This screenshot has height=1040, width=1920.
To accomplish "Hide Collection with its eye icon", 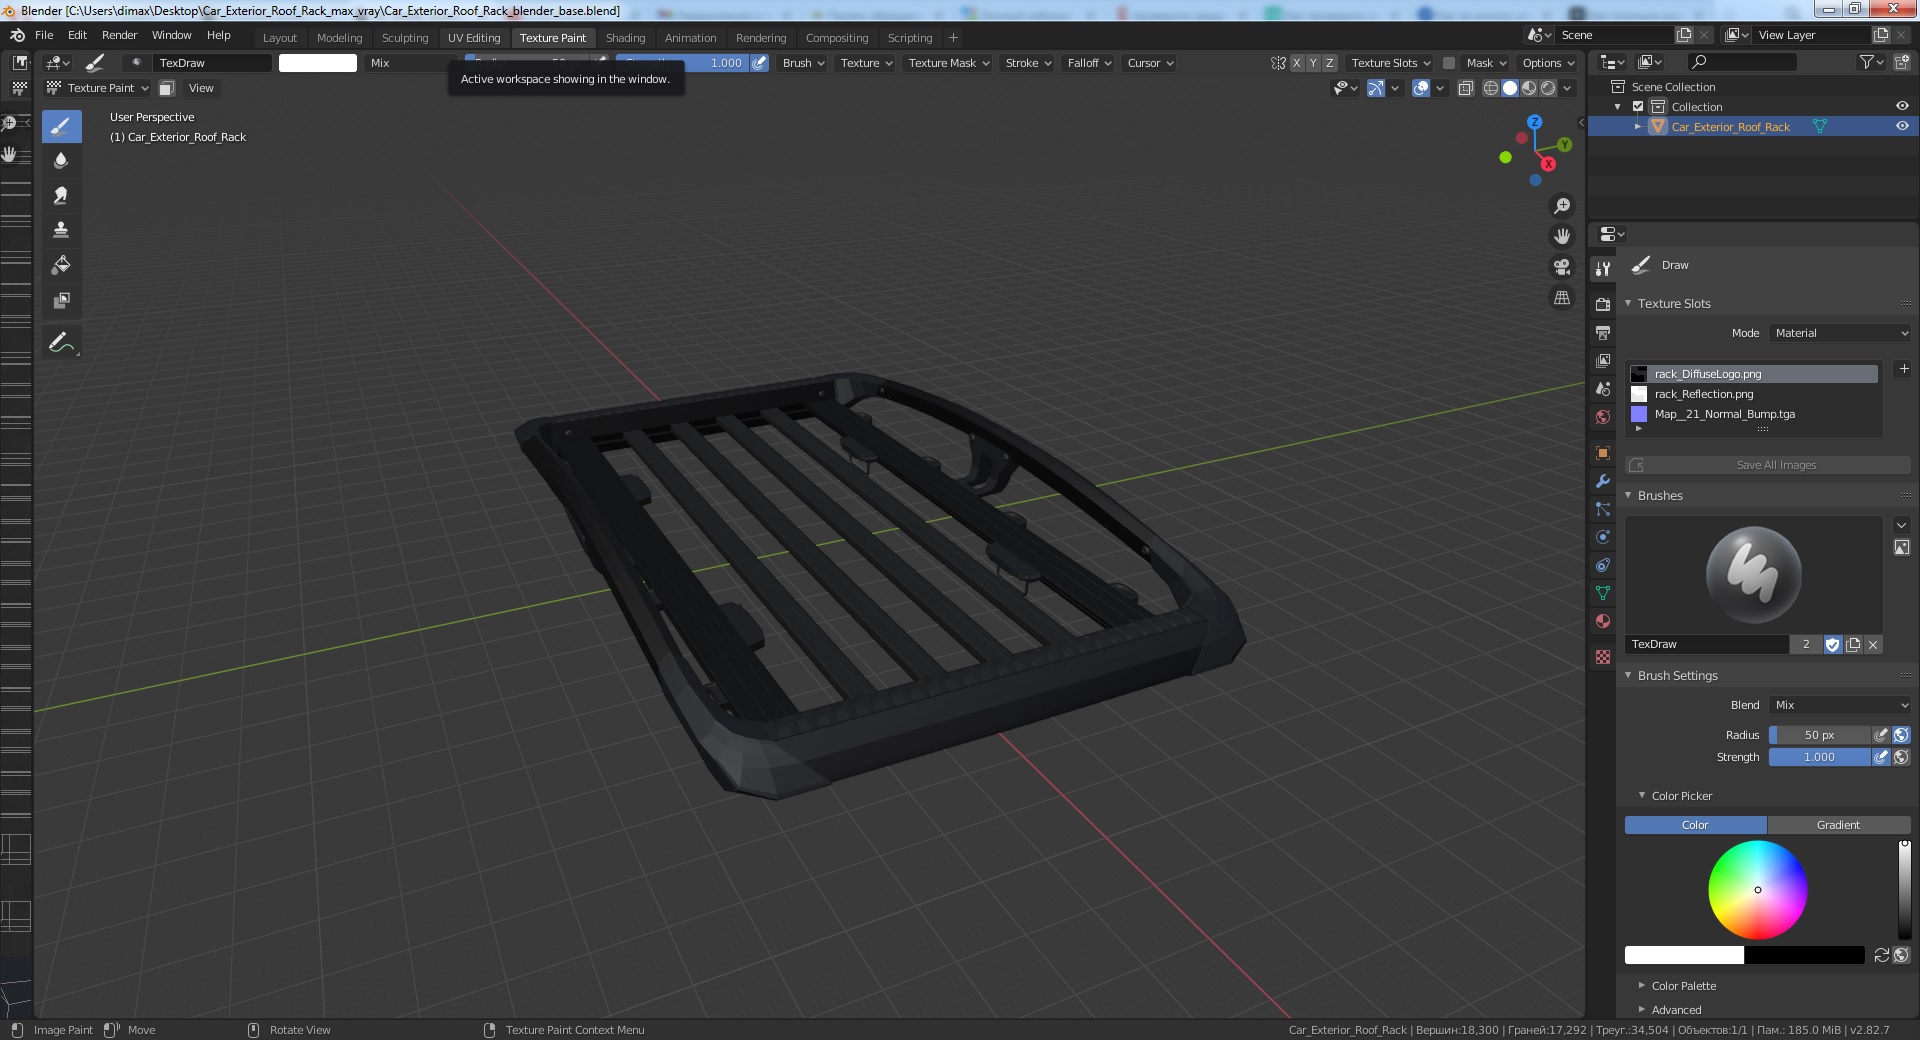I will (1902, 106).
